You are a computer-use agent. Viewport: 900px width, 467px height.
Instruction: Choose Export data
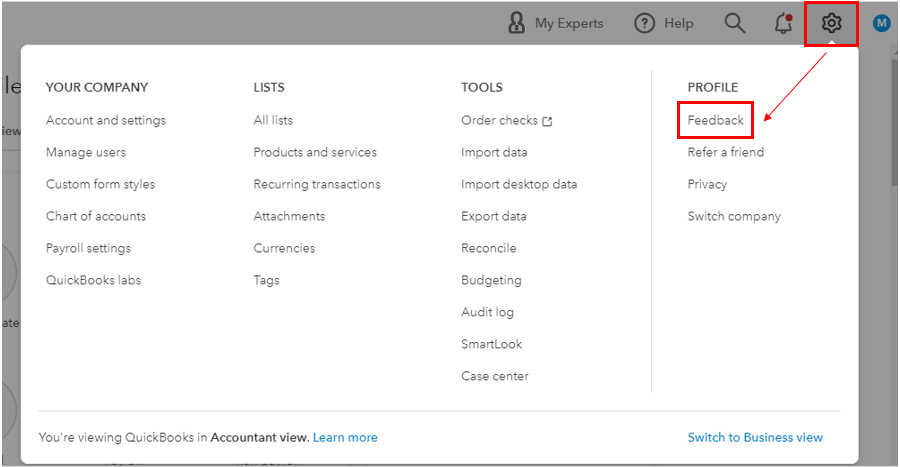click(x=494, y=216)
